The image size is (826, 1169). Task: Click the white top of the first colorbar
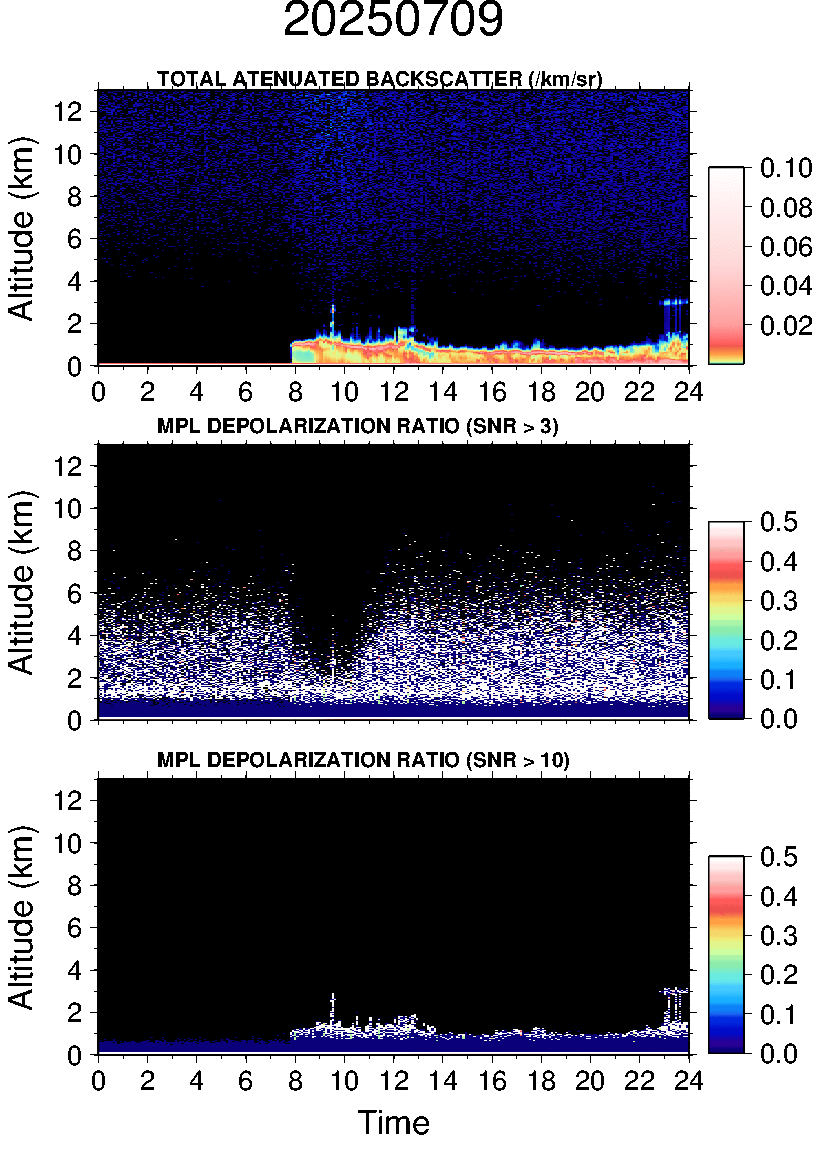tap(726, 180)
